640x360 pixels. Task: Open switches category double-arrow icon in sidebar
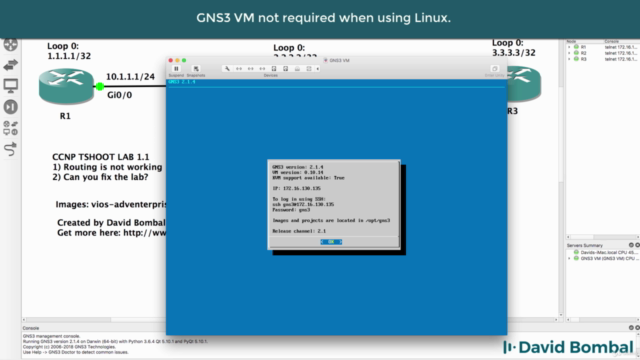click(11, 64)
